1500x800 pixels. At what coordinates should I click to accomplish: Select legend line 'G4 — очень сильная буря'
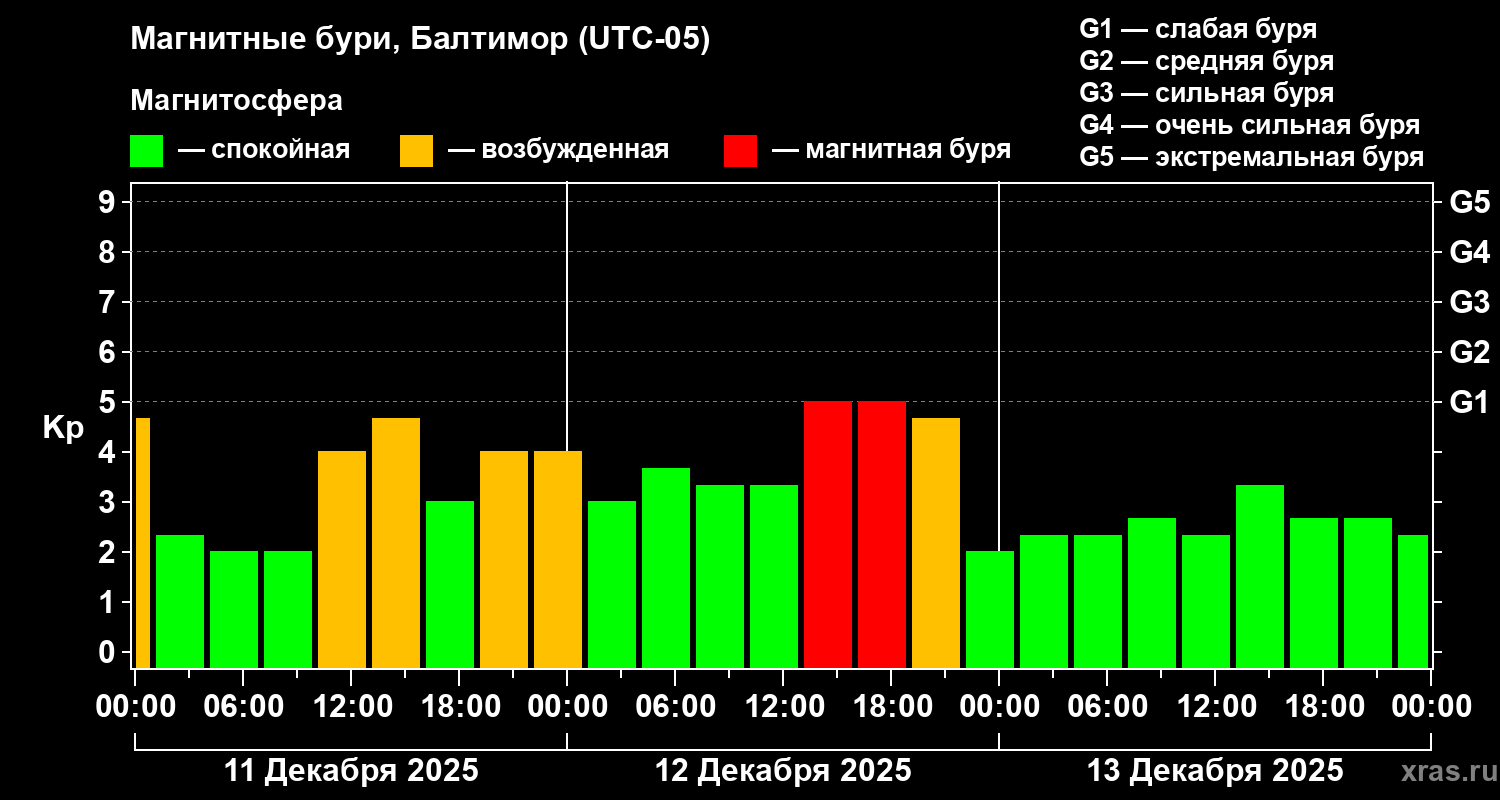coord(1249,125)
